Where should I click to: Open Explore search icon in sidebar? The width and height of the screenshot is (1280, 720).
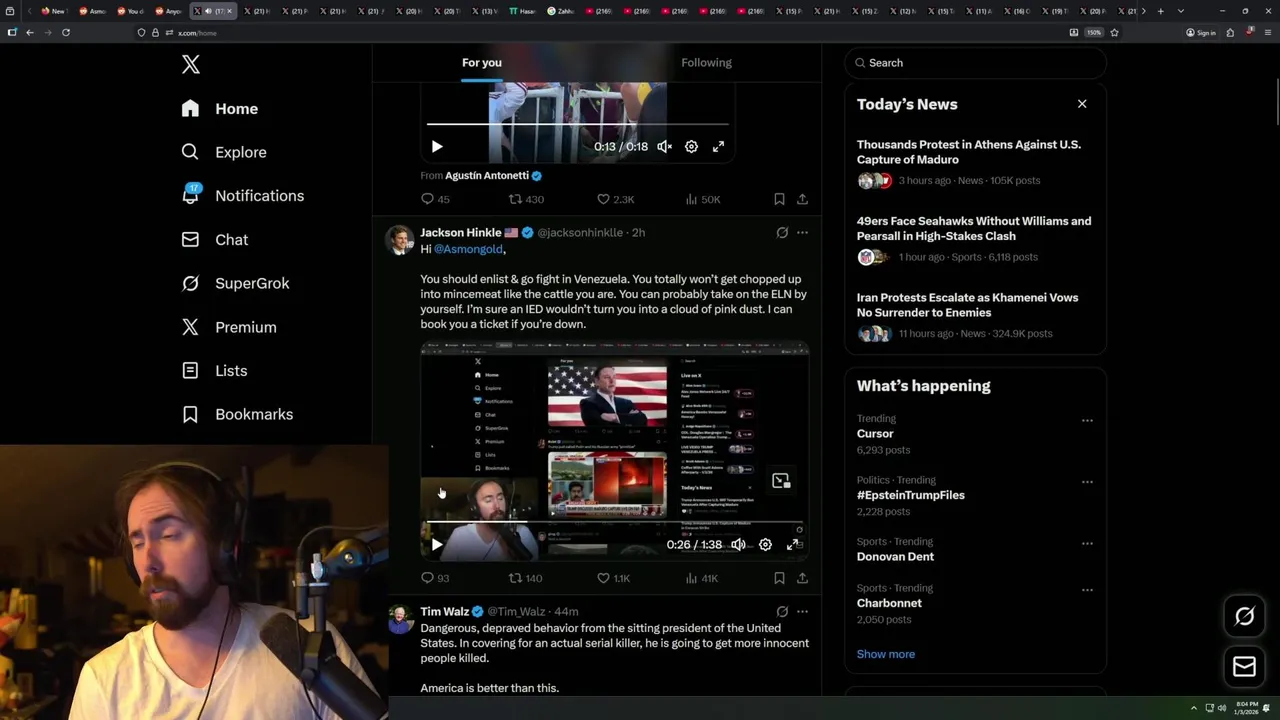coord(190,152)
